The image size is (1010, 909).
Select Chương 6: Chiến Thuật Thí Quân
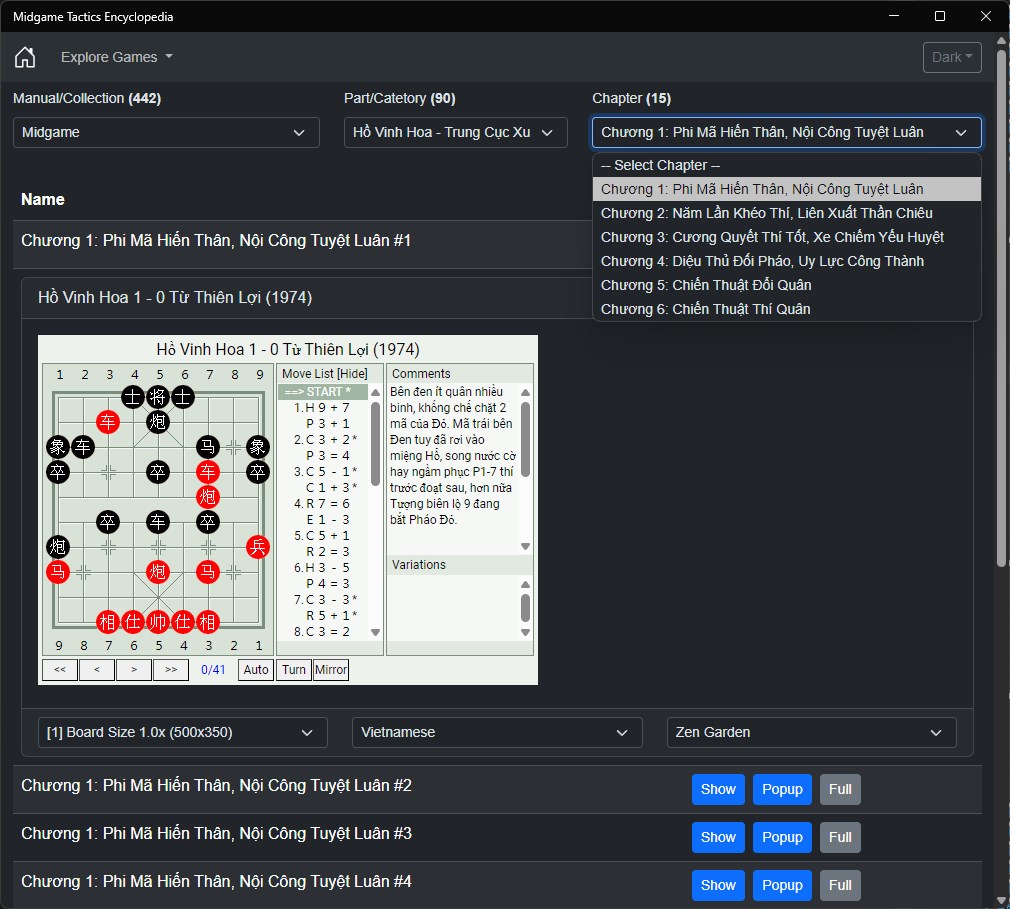coord(786,309)
